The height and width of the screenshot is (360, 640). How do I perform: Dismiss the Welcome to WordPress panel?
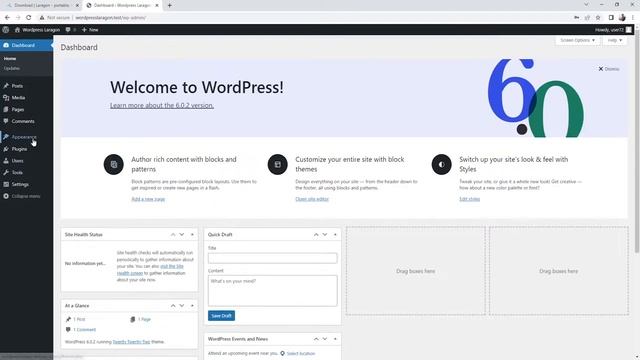click(609, 69)
